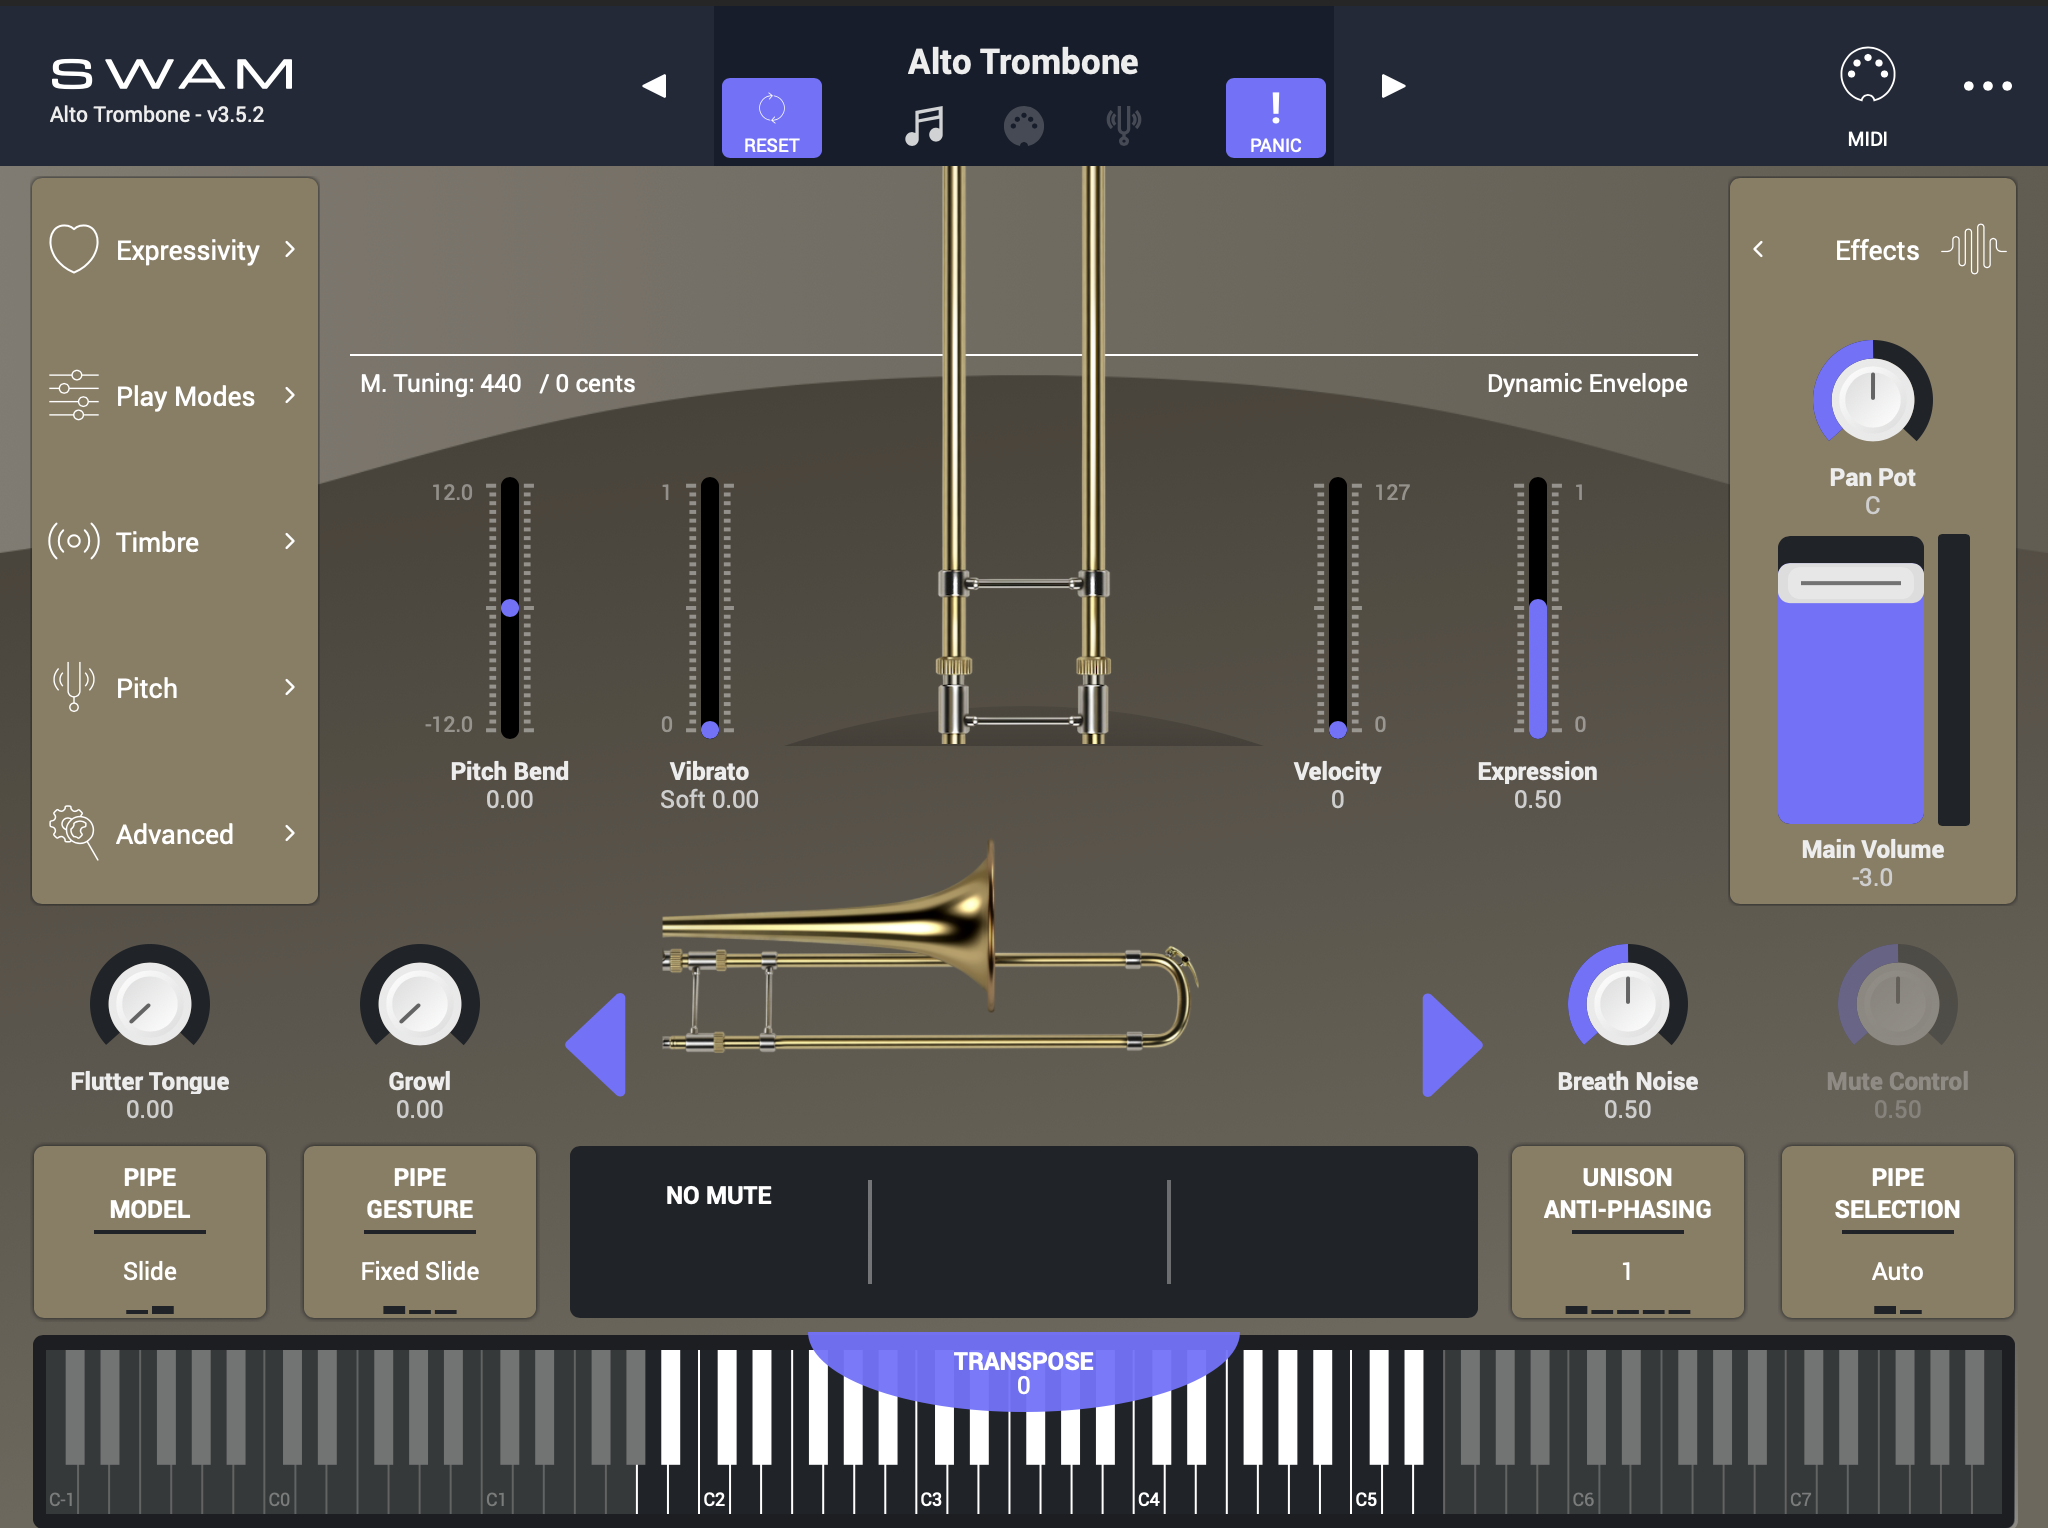The image size is (2048, 1528).
Task: Open the tuning fork settings in the header
Action: click(1124, 124)
